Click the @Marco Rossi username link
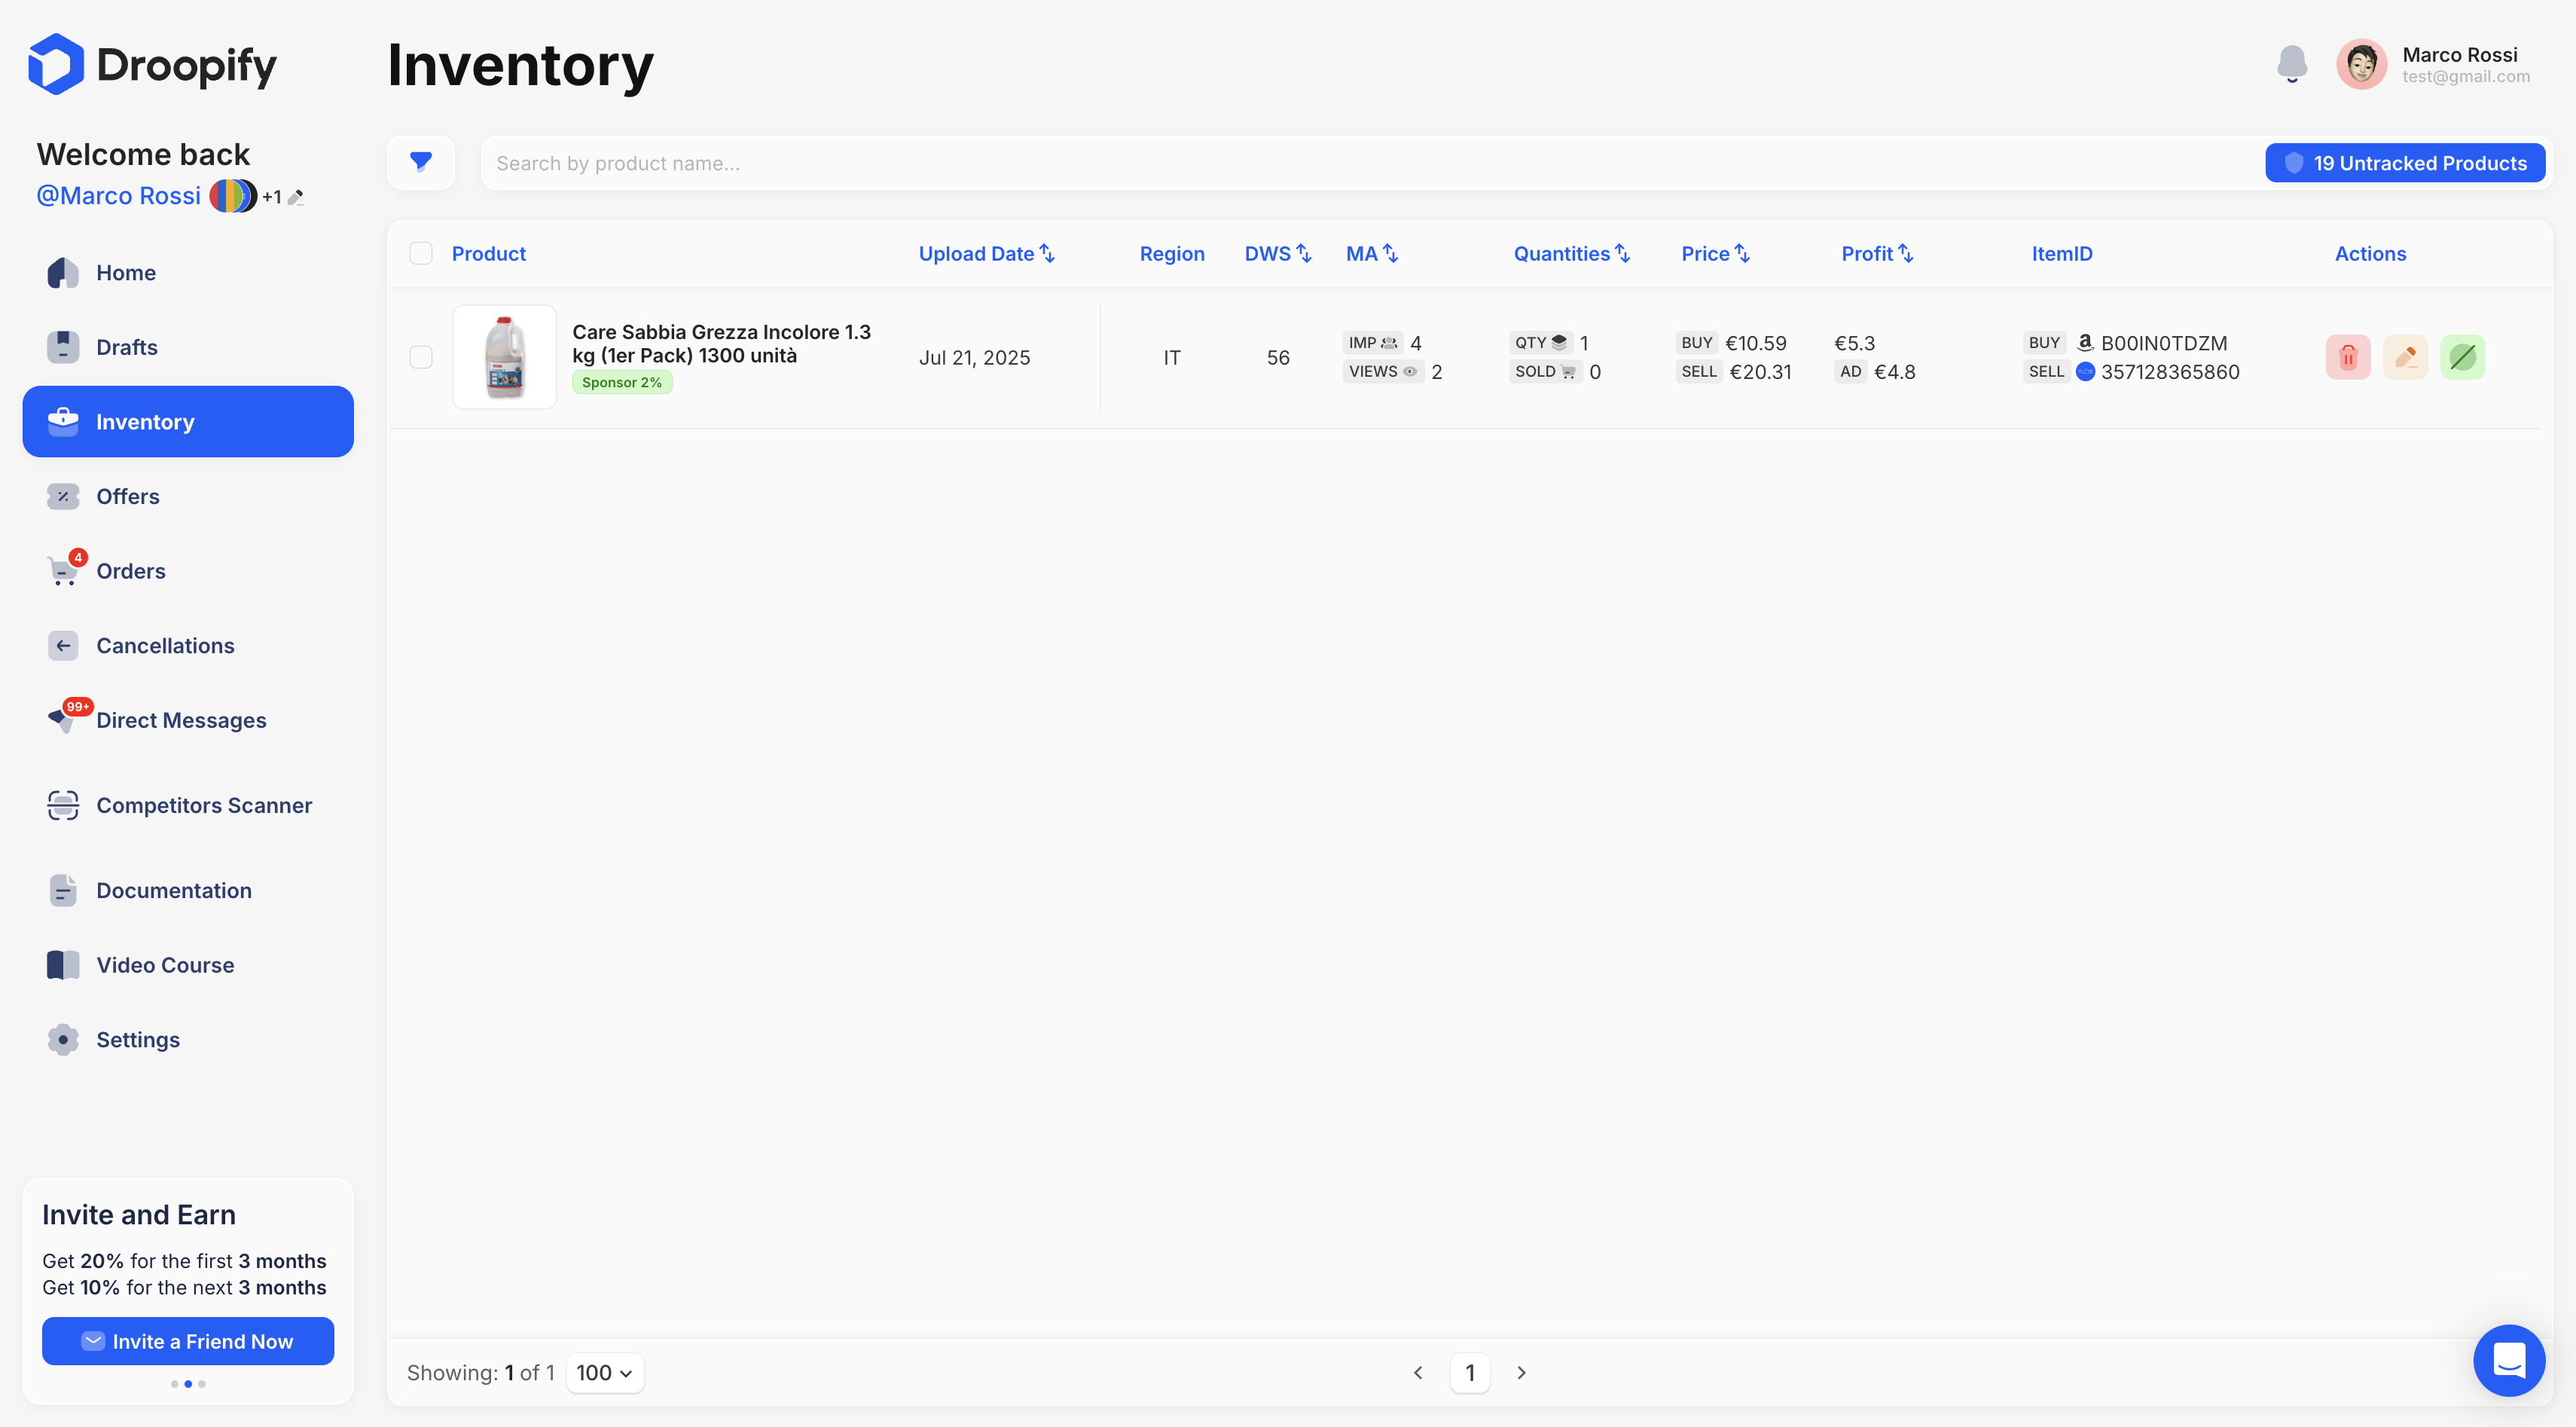 pyautogui.click(x=118, y=196)
